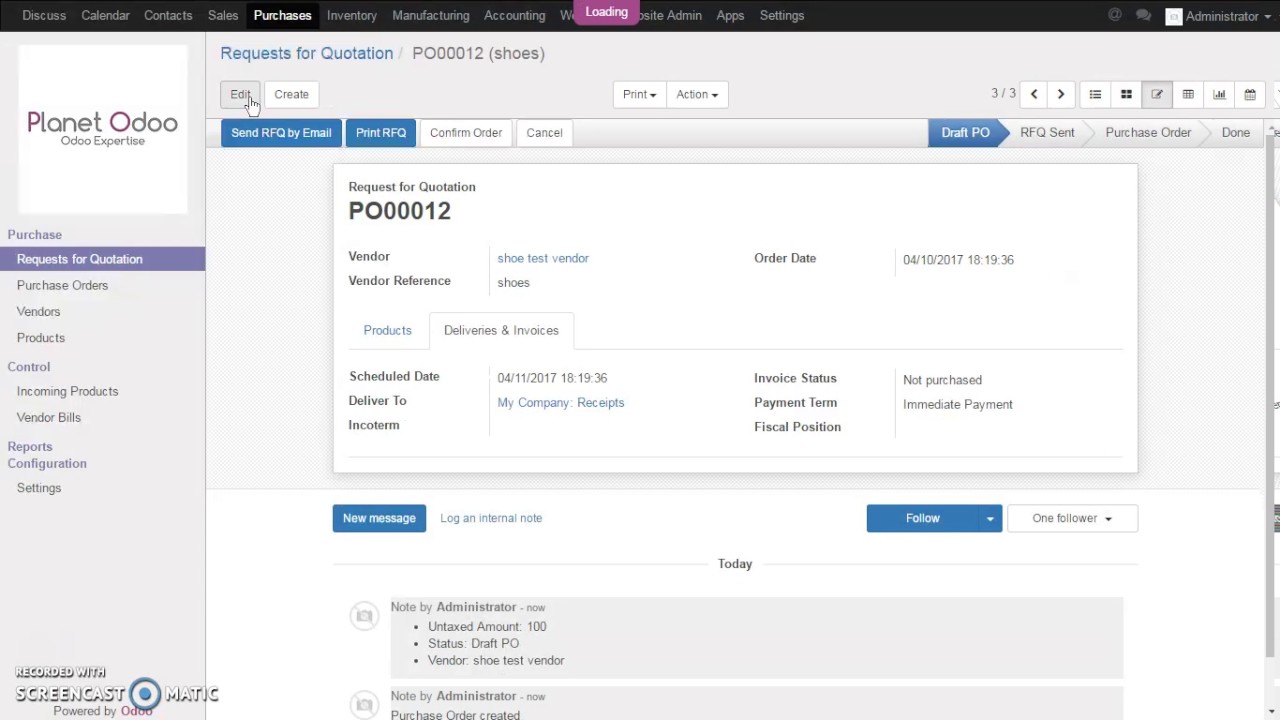Screen dimensions: 1280x720
Task: Click the Purchase Order status stage
Action: (1148, 132)
